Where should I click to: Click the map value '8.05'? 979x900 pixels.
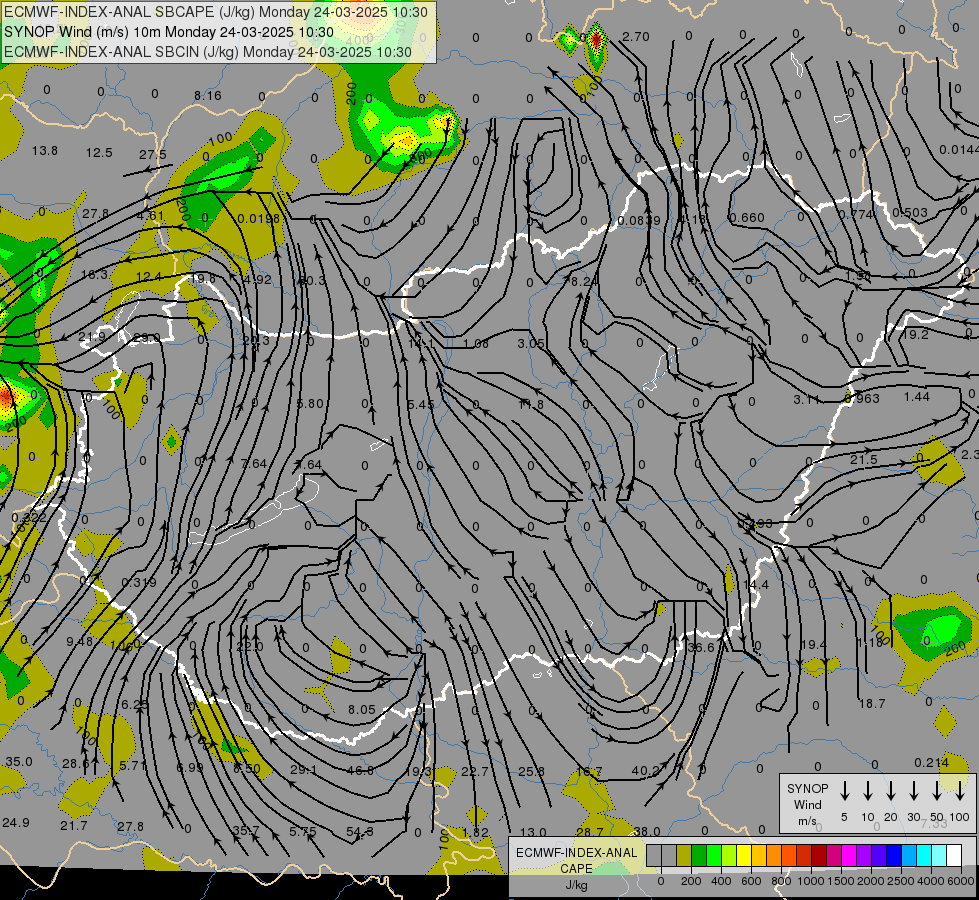tap(362, 710)
